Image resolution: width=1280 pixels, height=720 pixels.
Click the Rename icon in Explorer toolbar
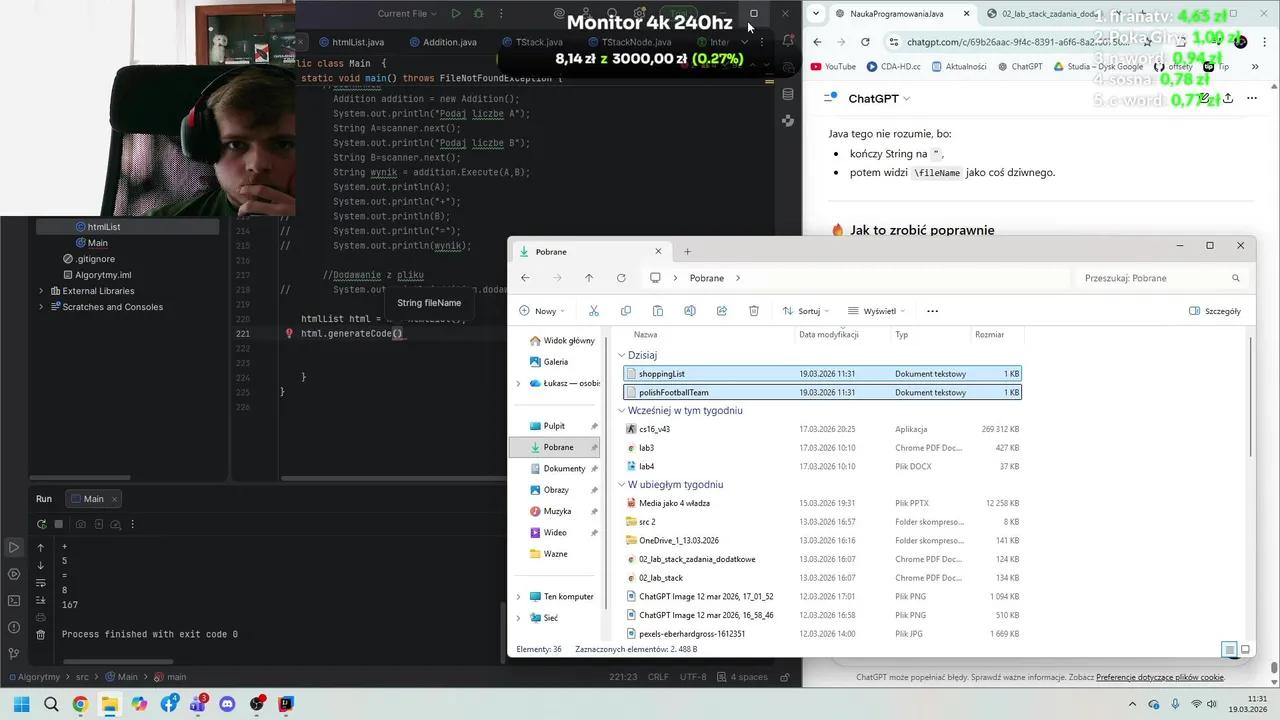click(689, 311)
